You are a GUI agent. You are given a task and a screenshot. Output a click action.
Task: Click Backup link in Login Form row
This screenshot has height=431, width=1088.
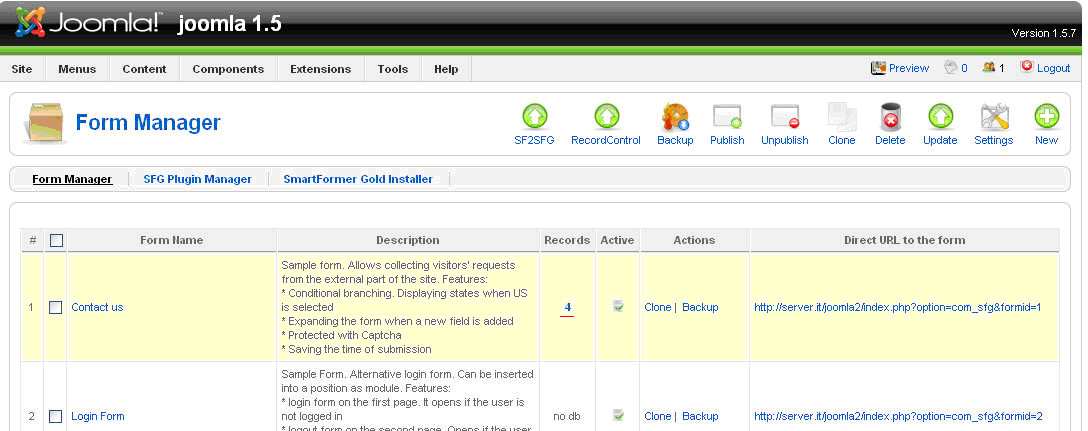(x=700, y=416)
